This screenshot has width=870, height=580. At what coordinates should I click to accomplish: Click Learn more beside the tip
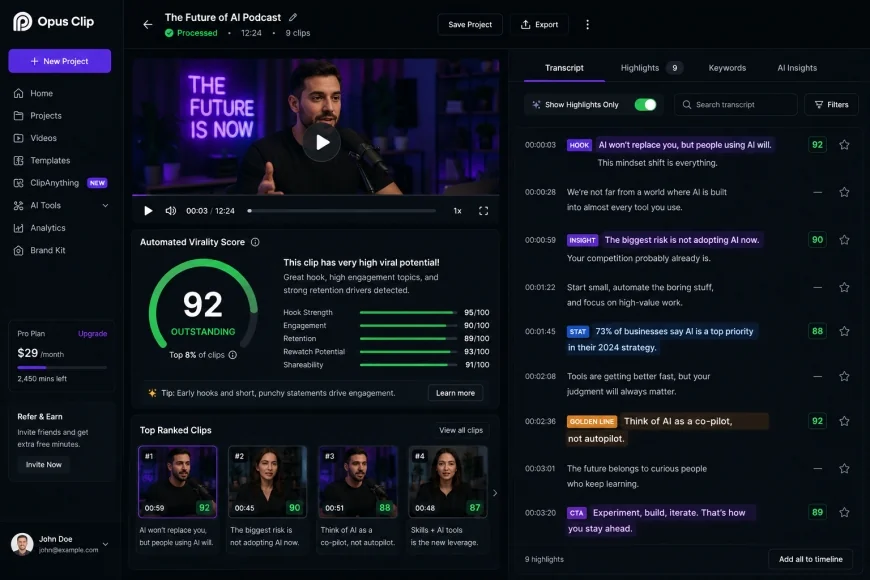(455, 393)
